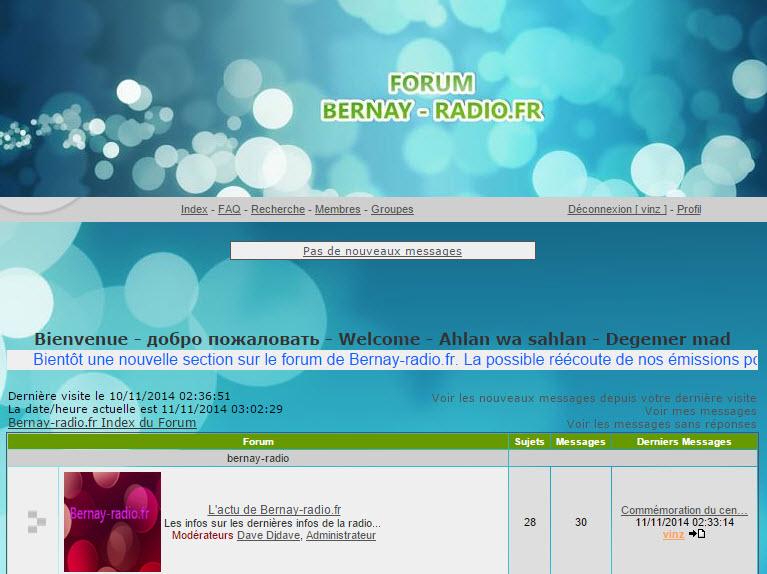This screenshot has width=767, height=574.
Task: Click the Sujets count 28
Action: coord(530,522)
